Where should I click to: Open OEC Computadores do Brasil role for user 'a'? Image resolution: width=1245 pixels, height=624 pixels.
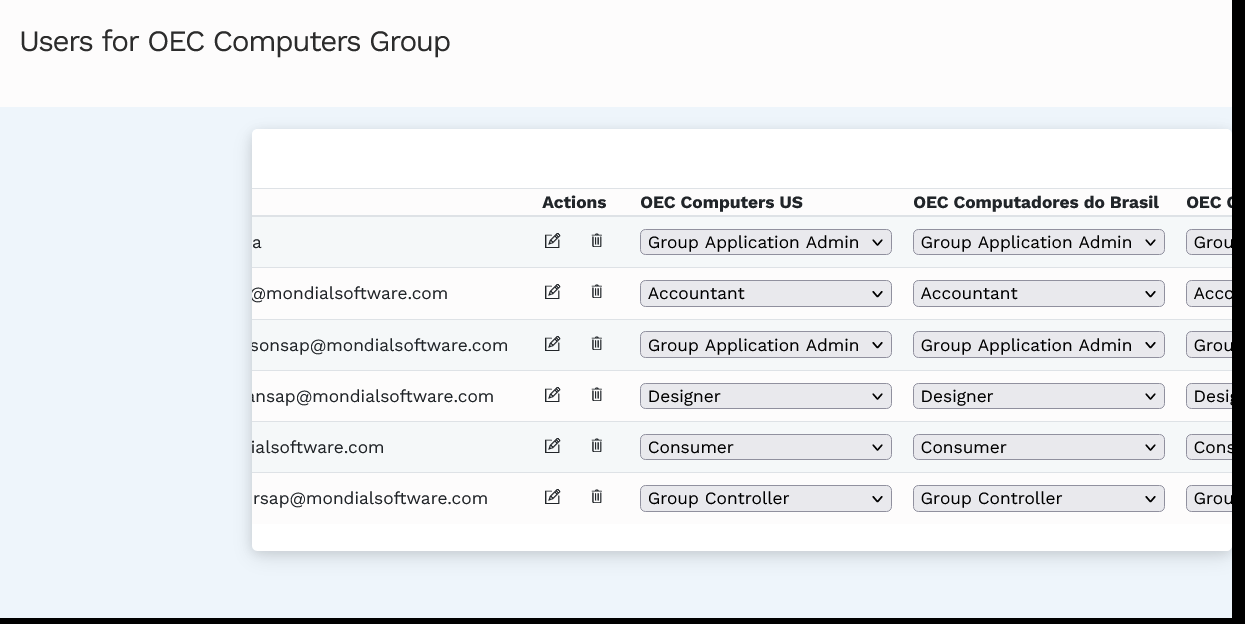(x=1039, y=242)
